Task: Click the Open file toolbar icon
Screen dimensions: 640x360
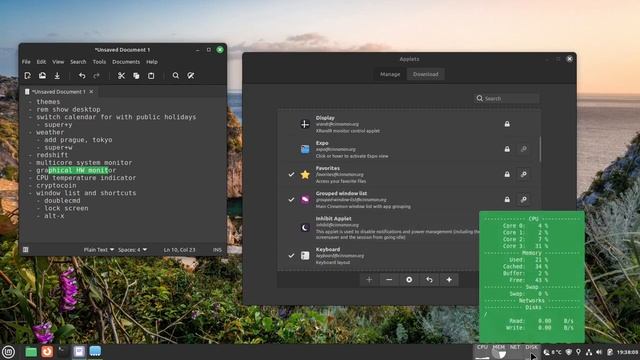Action: [x=42, y=76]
